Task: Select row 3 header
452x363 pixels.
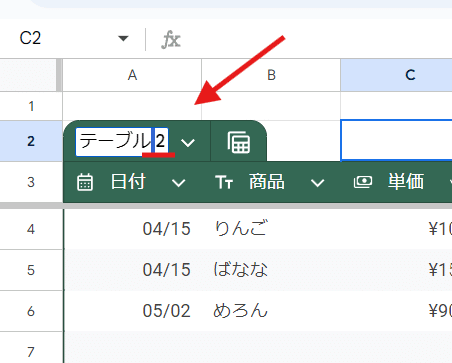Action: (x=31, y=182)
